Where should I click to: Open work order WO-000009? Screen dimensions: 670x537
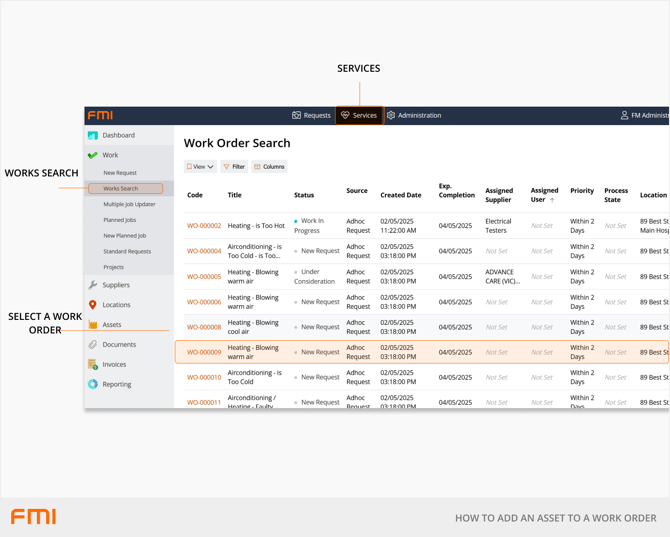[x=204, y=352]
